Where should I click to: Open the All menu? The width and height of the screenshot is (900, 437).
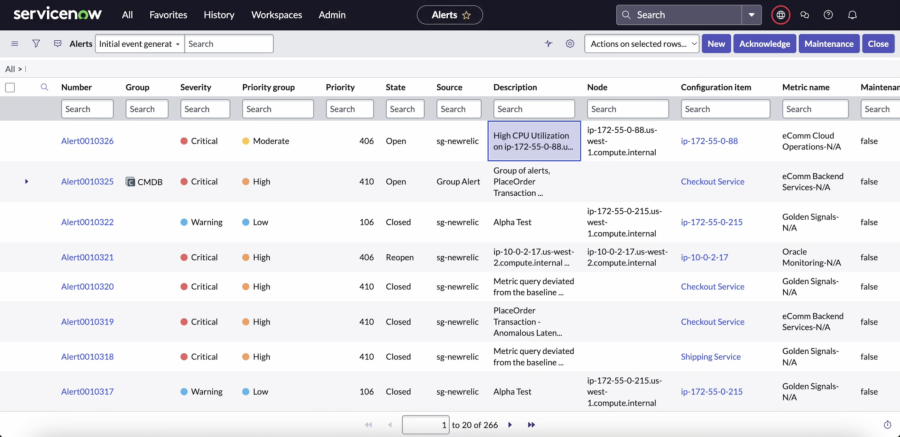(127, 15)
